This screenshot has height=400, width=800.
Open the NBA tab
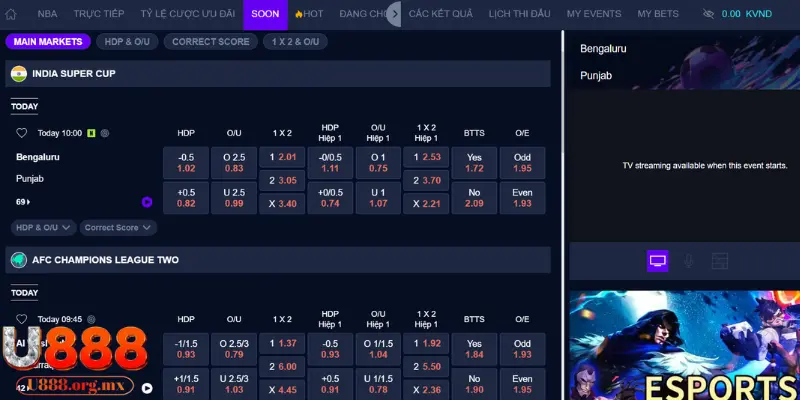47,14
